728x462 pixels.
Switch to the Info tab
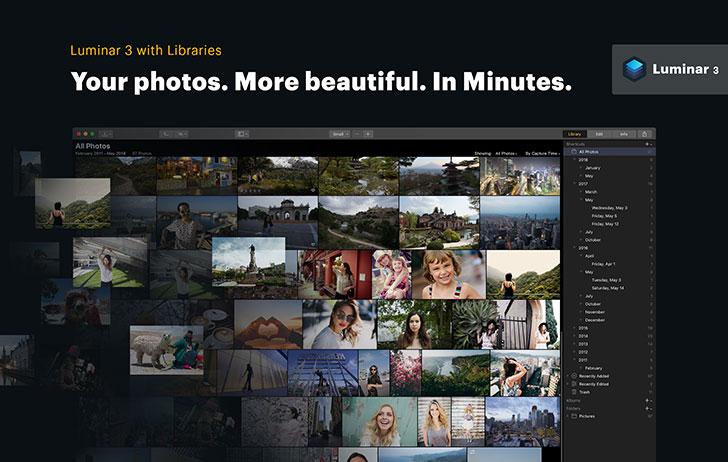point(624,134)
